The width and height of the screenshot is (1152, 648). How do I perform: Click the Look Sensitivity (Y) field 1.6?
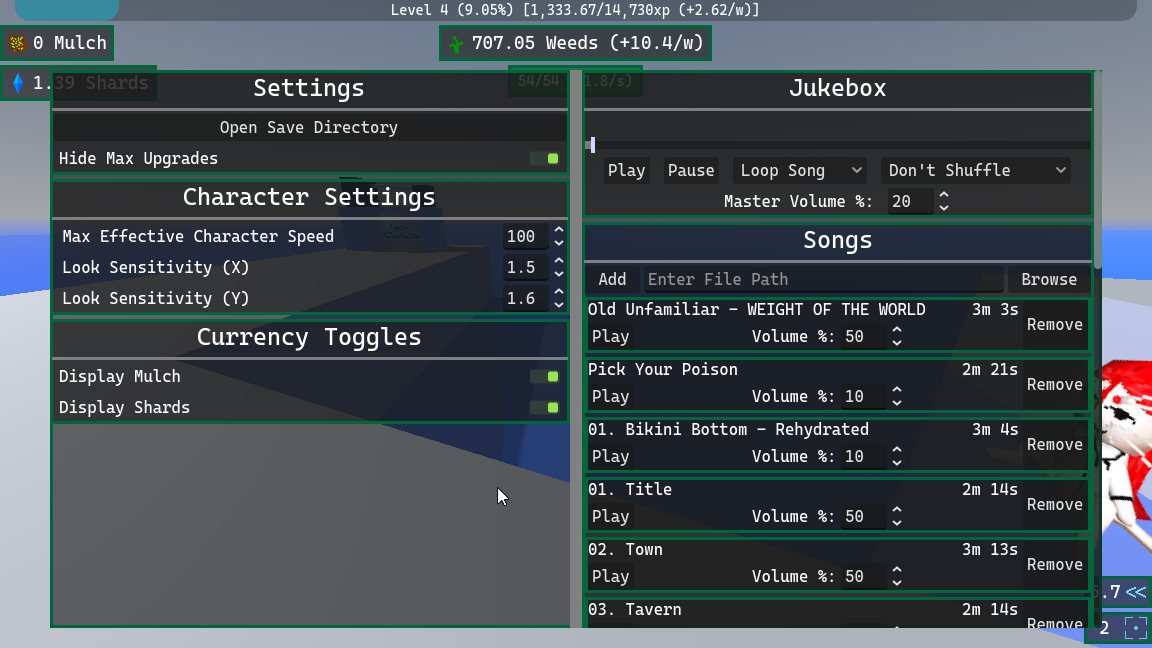pyautogui.click(x=525, y=298)
